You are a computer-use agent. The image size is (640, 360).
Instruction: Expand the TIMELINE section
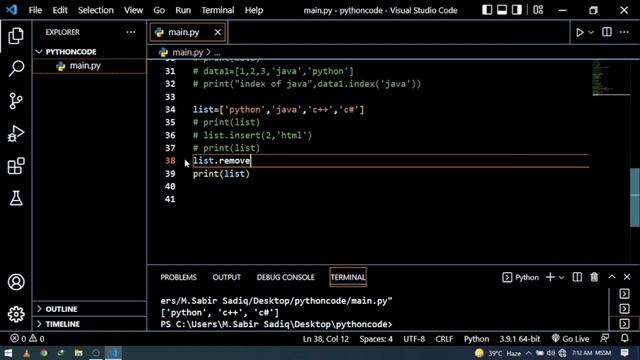pyautogui.click(x=89, y=324)
